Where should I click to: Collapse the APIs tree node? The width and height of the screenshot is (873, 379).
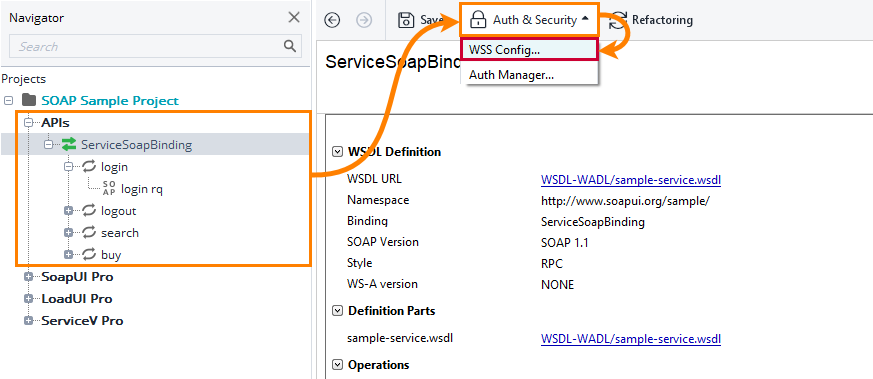tap(28, 122)
